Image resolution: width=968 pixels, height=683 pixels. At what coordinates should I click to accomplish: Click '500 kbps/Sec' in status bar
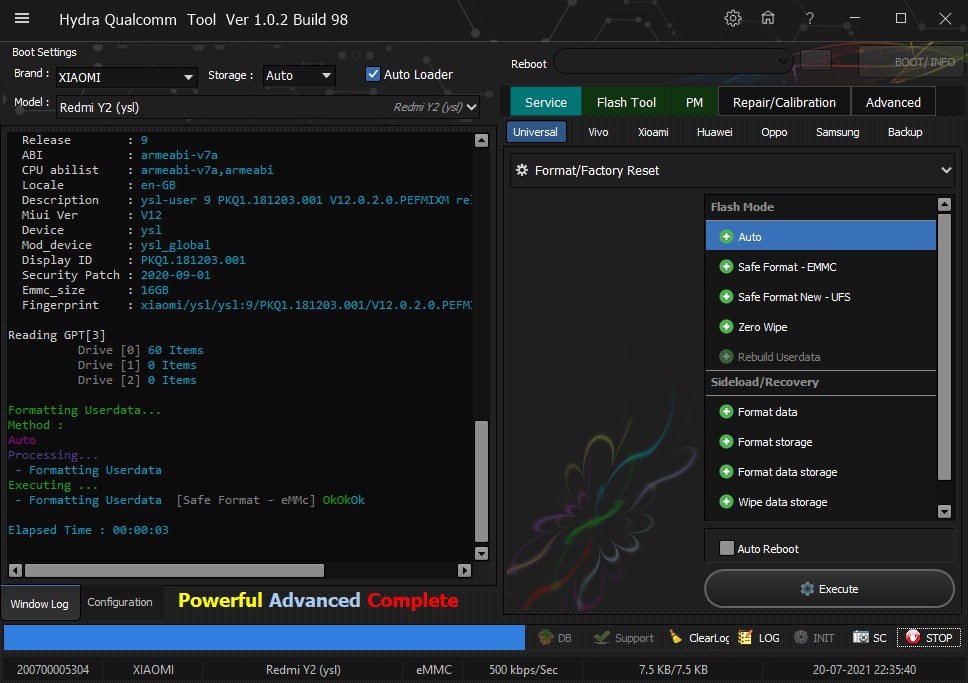(524, 669)
